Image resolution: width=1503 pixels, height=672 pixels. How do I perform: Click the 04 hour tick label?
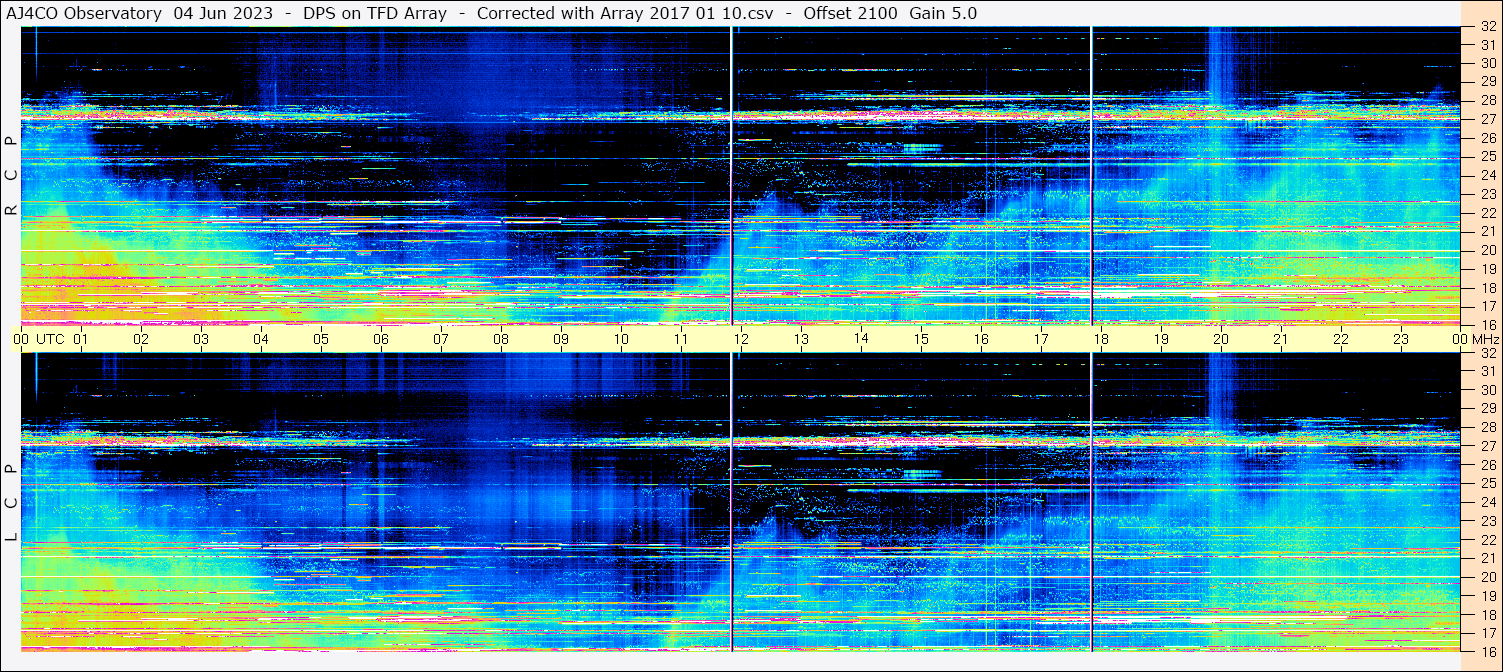(261, 339)
